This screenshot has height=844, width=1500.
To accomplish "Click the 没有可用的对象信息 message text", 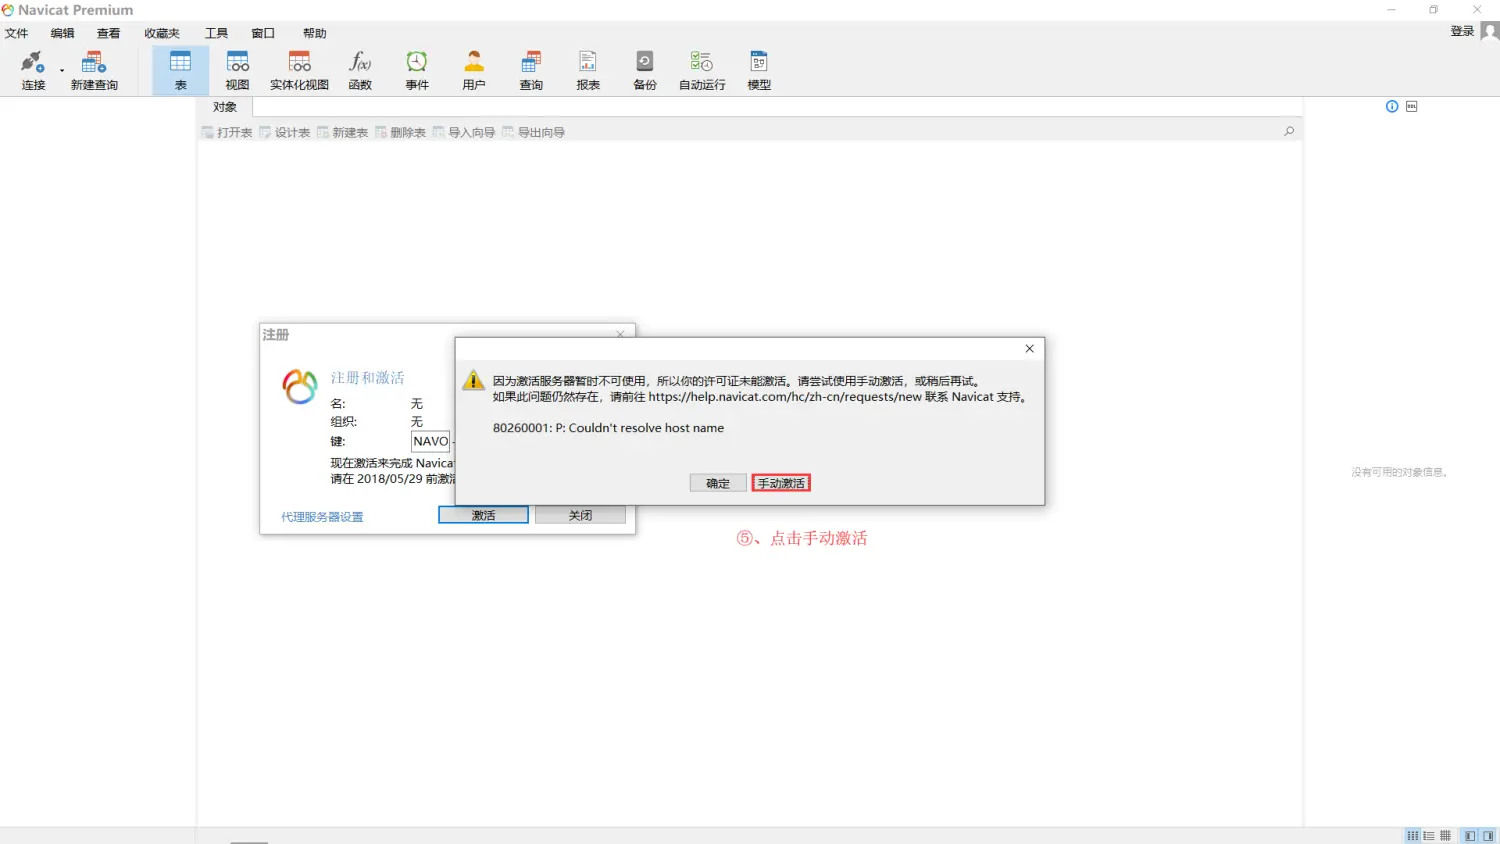I will click(1400, 472).
